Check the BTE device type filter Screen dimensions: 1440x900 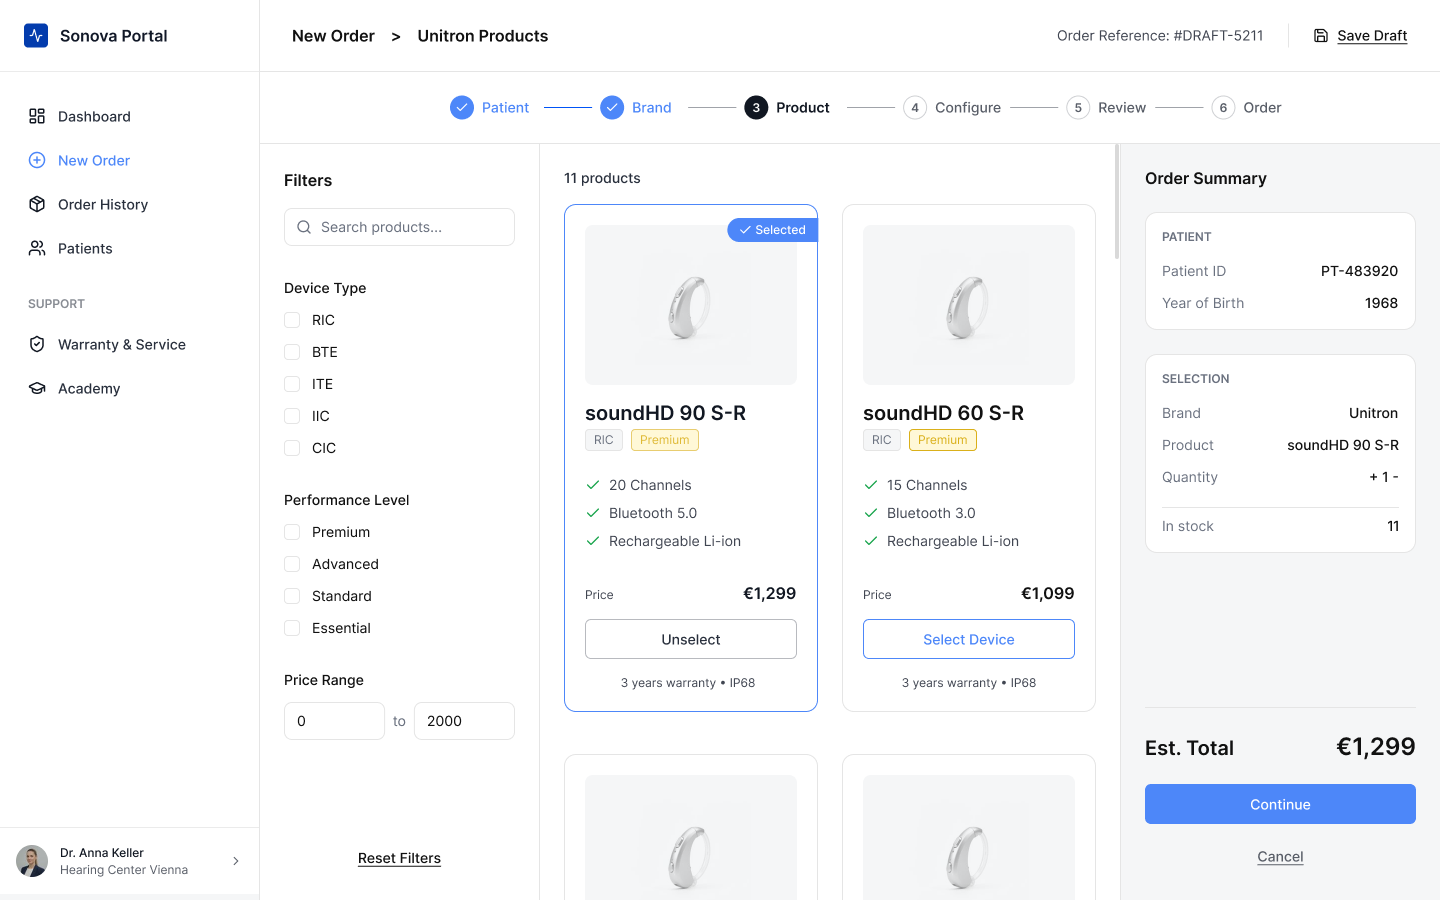(x=292, y=352)
